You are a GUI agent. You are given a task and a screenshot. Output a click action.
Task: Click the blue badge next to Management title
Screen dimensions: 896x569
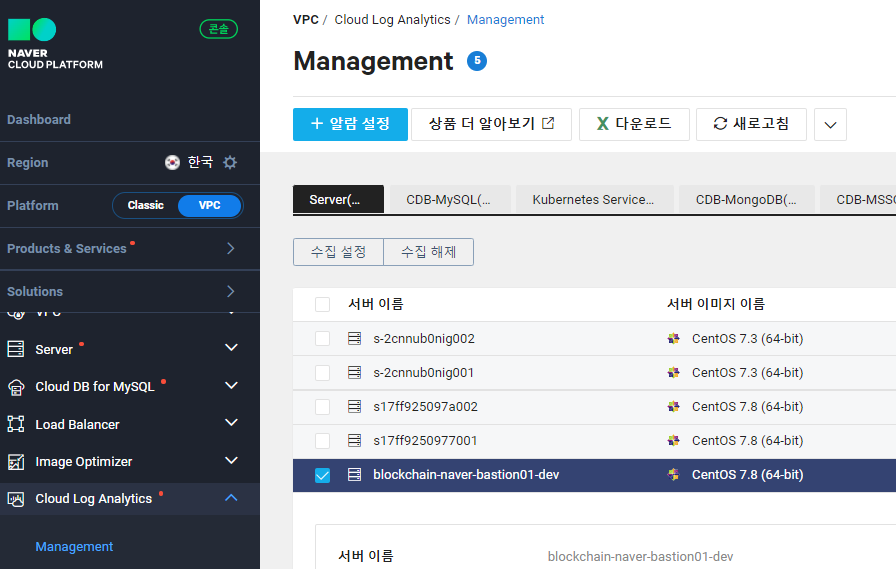[x=477, y=61]
